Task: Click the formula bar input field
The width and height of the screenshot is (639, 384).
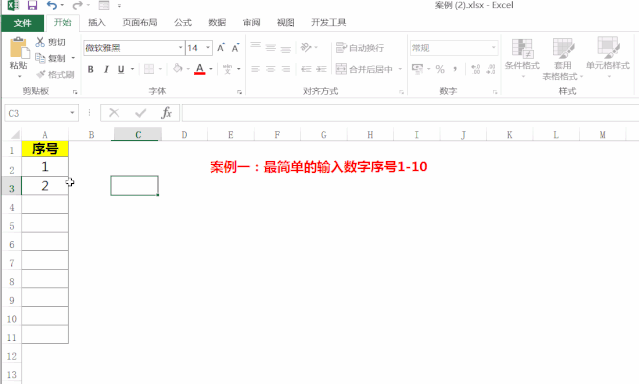Action: [410, 113]
